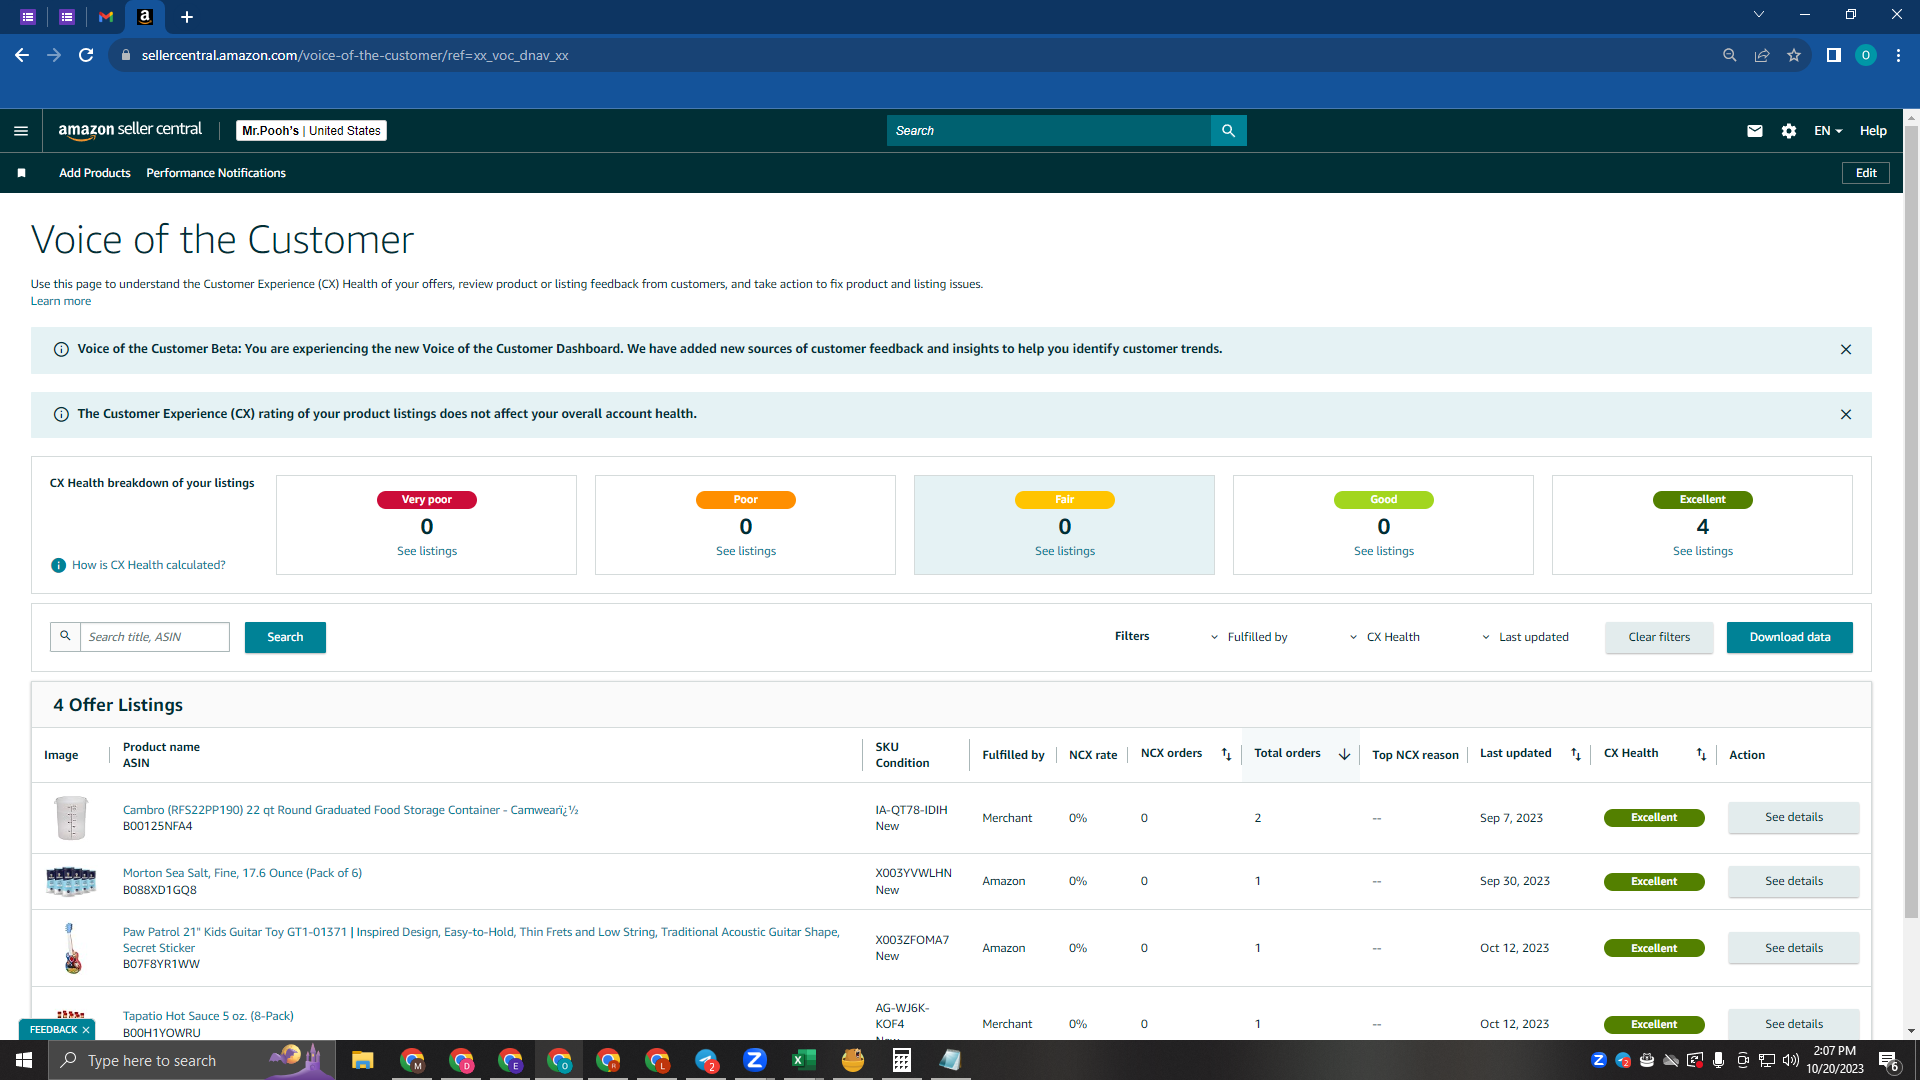The width and height of the screenshot is (1920, 1080).
Task: Open the Chrome profile avatar
Action: click(x=1866, y=55)
